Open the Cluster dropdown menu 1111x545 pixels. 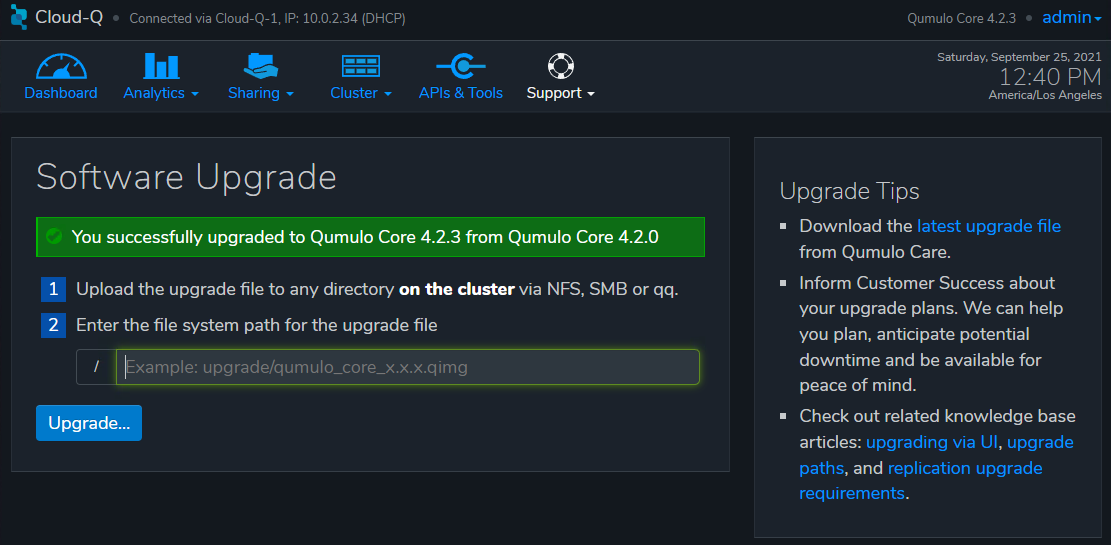pyautogui.click(x=361, y=93)
